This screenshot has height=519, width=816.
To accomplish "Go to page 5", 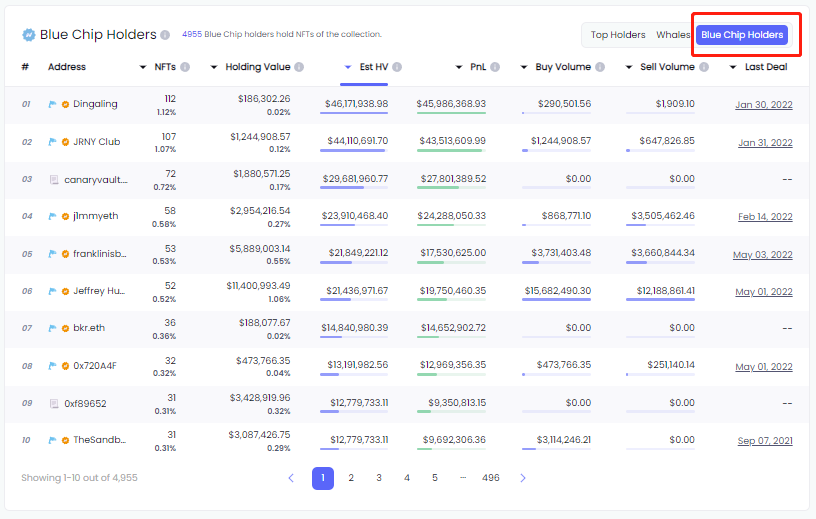I will pos(435,478).
